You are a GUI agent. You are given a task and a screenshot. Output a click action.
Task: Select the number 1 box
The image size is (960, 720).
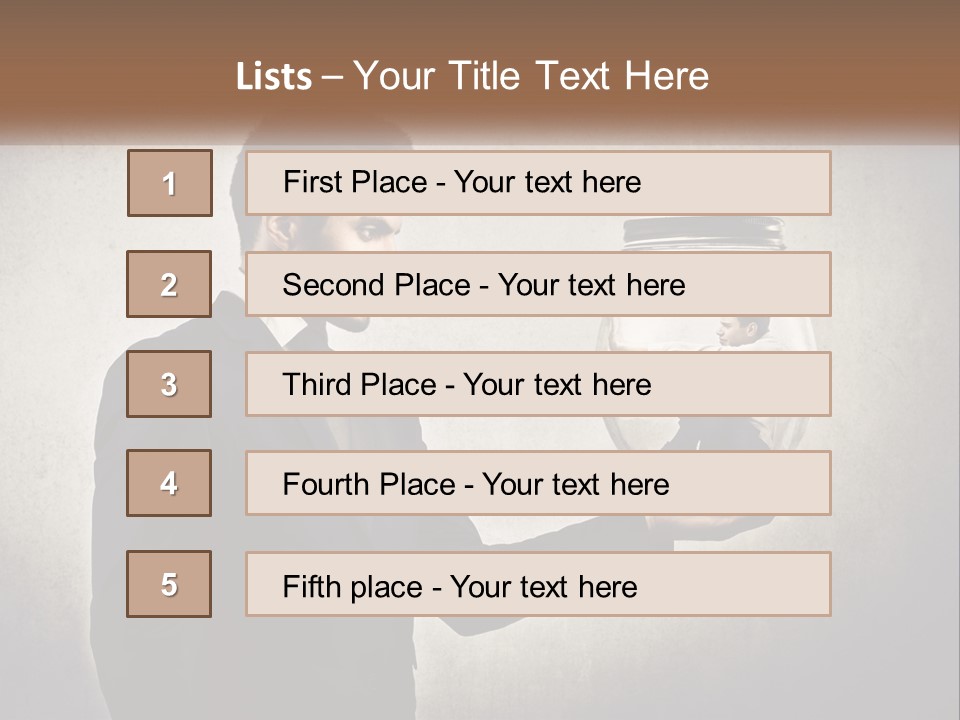click(x=170, y=183)
